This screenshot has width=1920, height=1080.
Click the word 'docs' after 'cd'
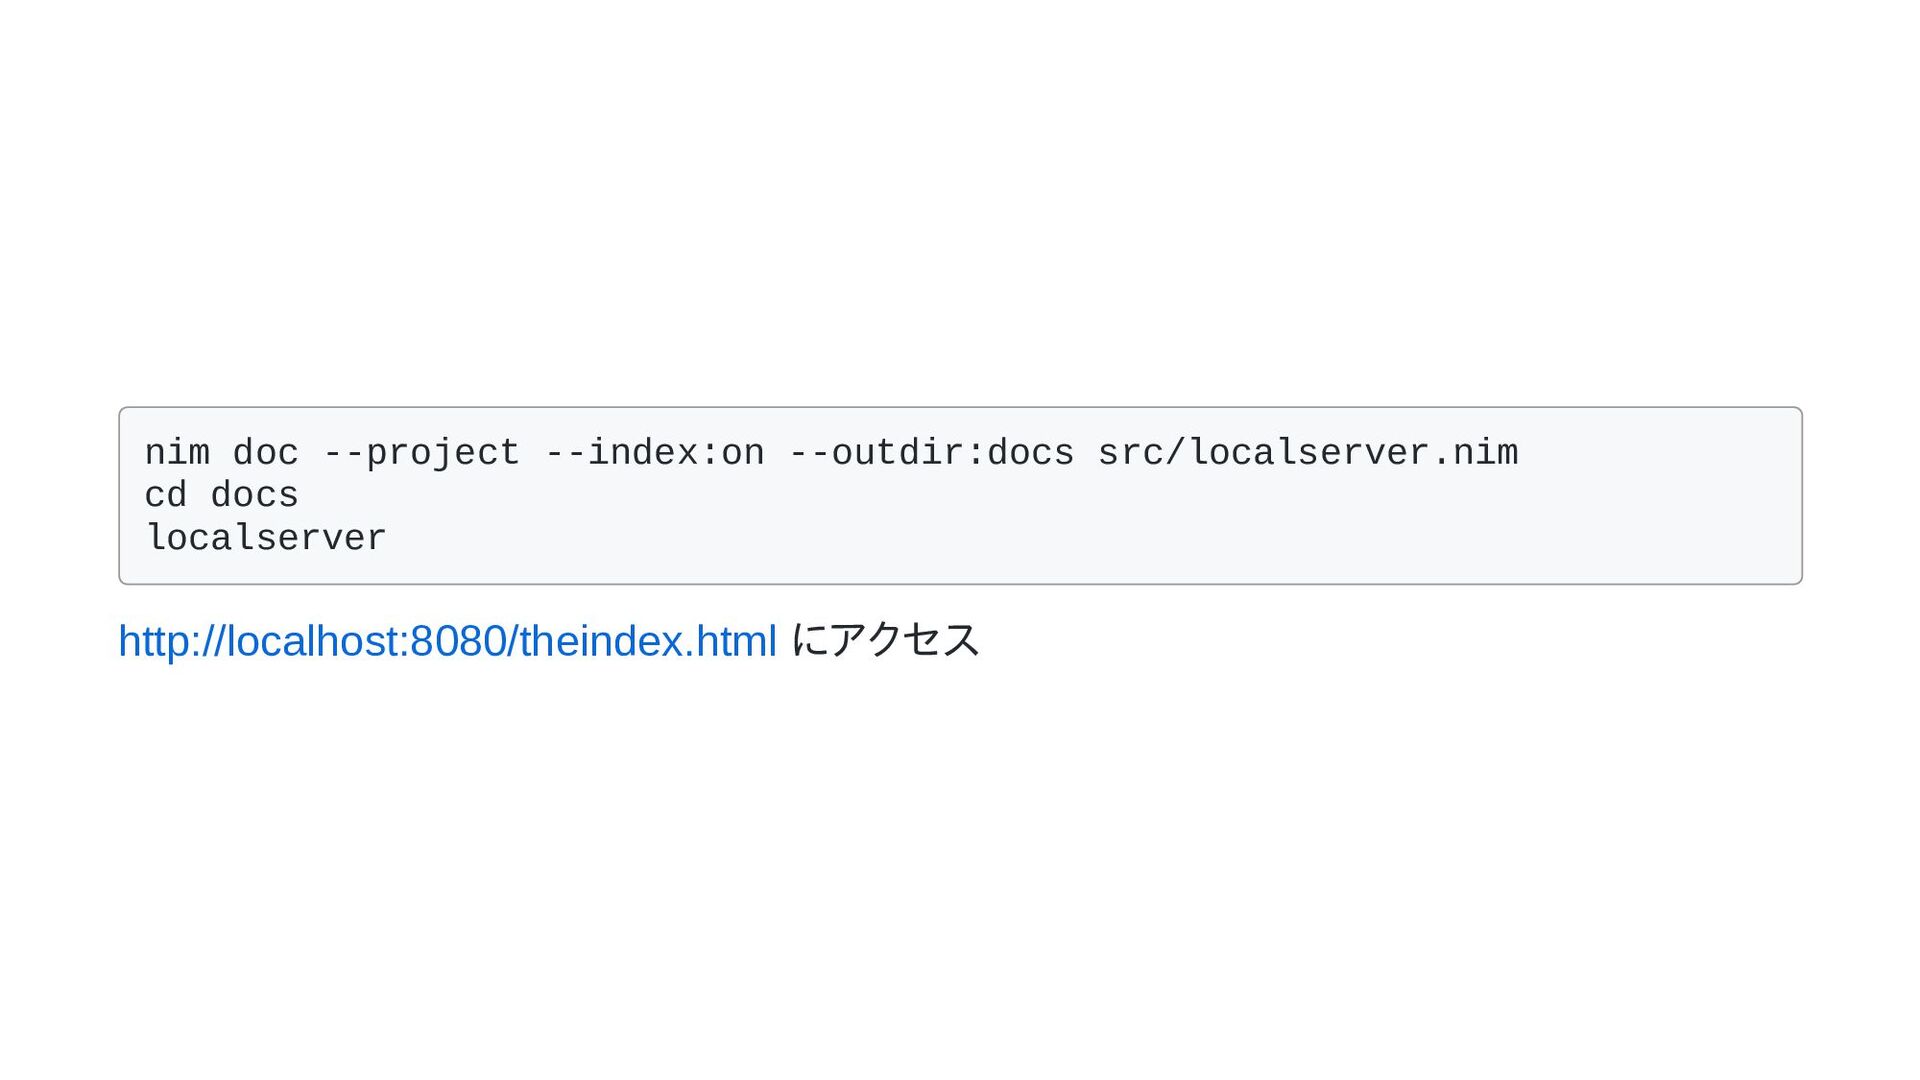coord(254,495)
